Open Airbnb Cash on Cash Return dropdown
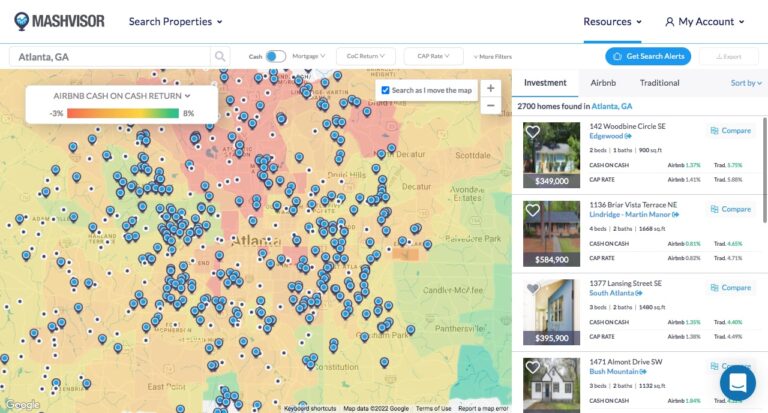768x413 pixels. (x=120, y=95)
